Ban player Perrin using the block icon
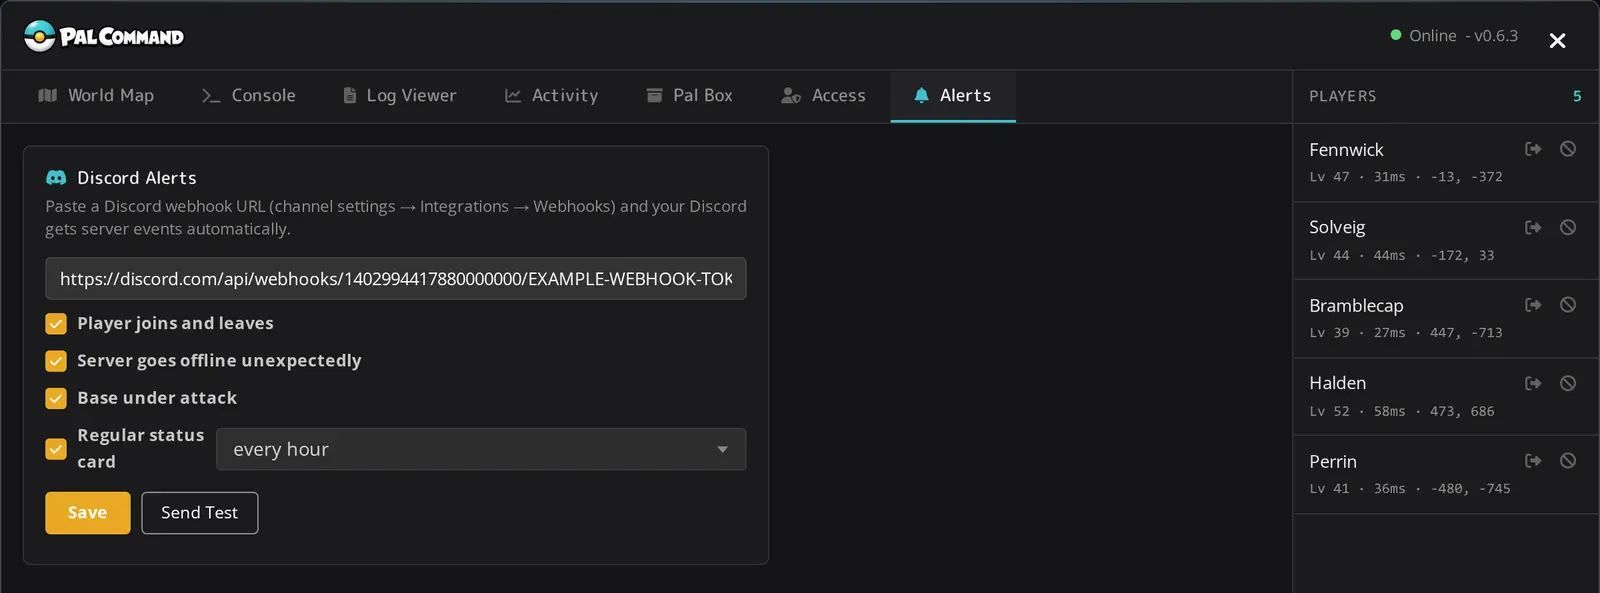This screenshot has width=1600, height=593. coord(1568,461)
